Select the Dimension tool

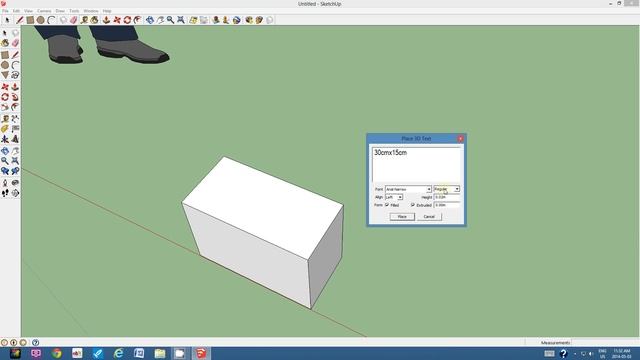pyautogui.click(x=15, y=119)
